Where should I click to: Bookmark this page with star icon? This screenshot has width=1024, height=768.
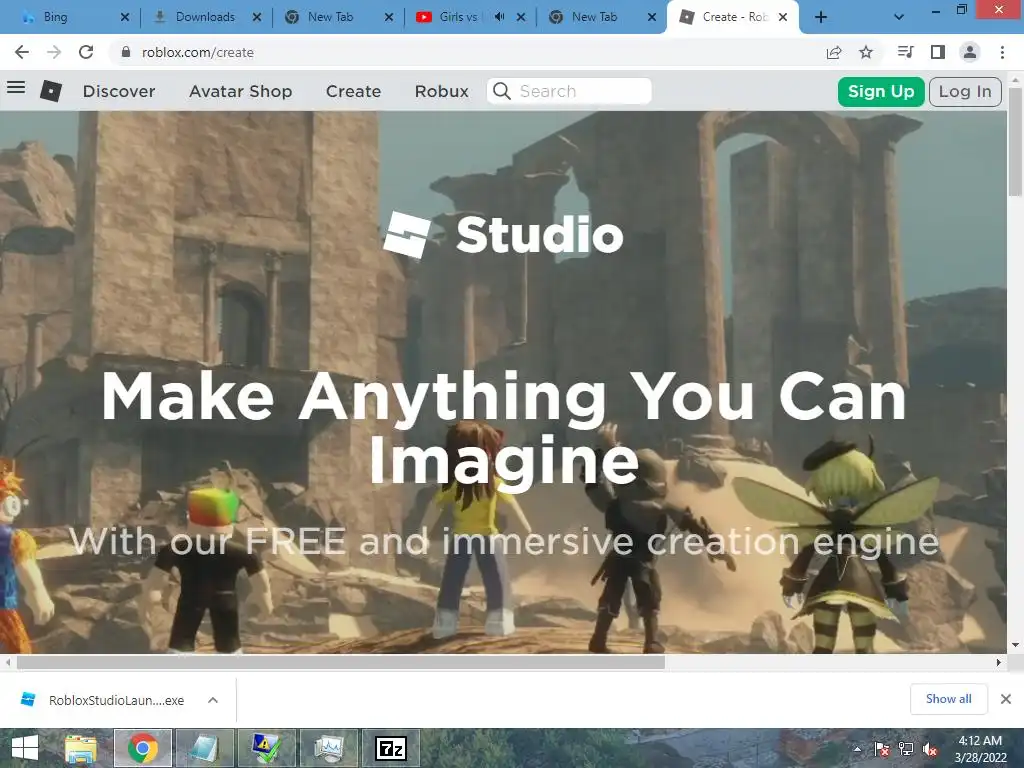[866, 52]
